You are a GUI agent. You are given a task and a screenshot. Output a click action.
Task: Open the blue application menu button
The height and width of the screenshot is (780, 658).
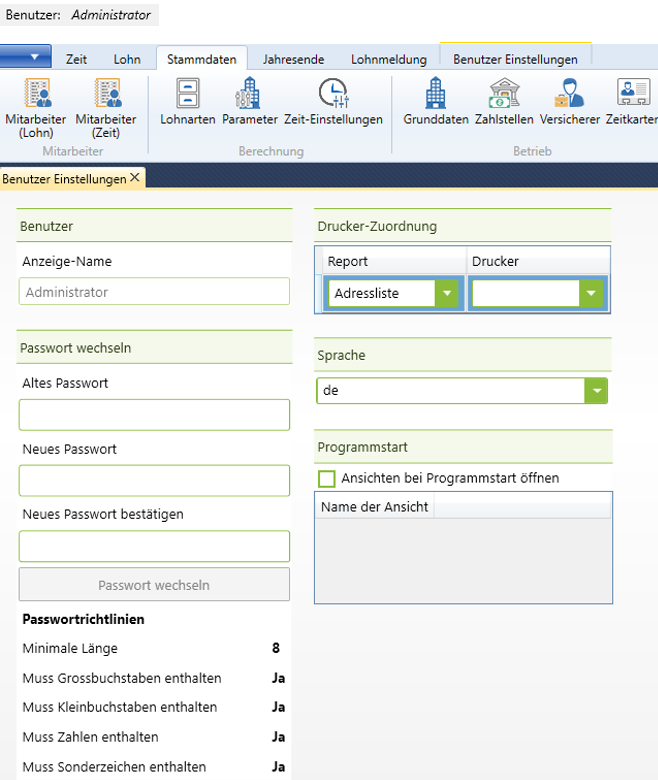25,56
